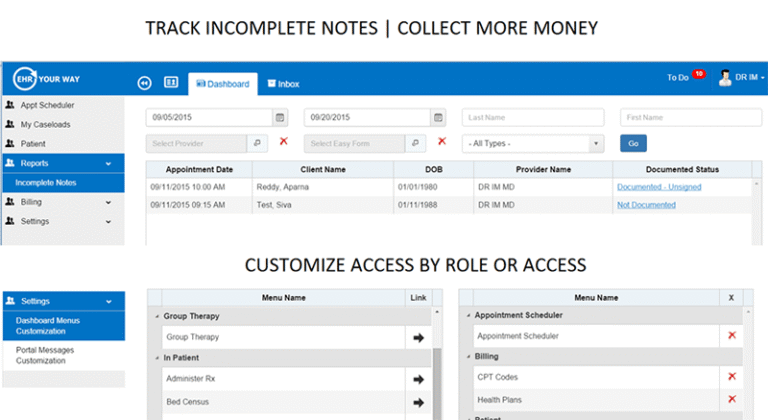Open the All Types dropdown

click(x=533, y=144)
